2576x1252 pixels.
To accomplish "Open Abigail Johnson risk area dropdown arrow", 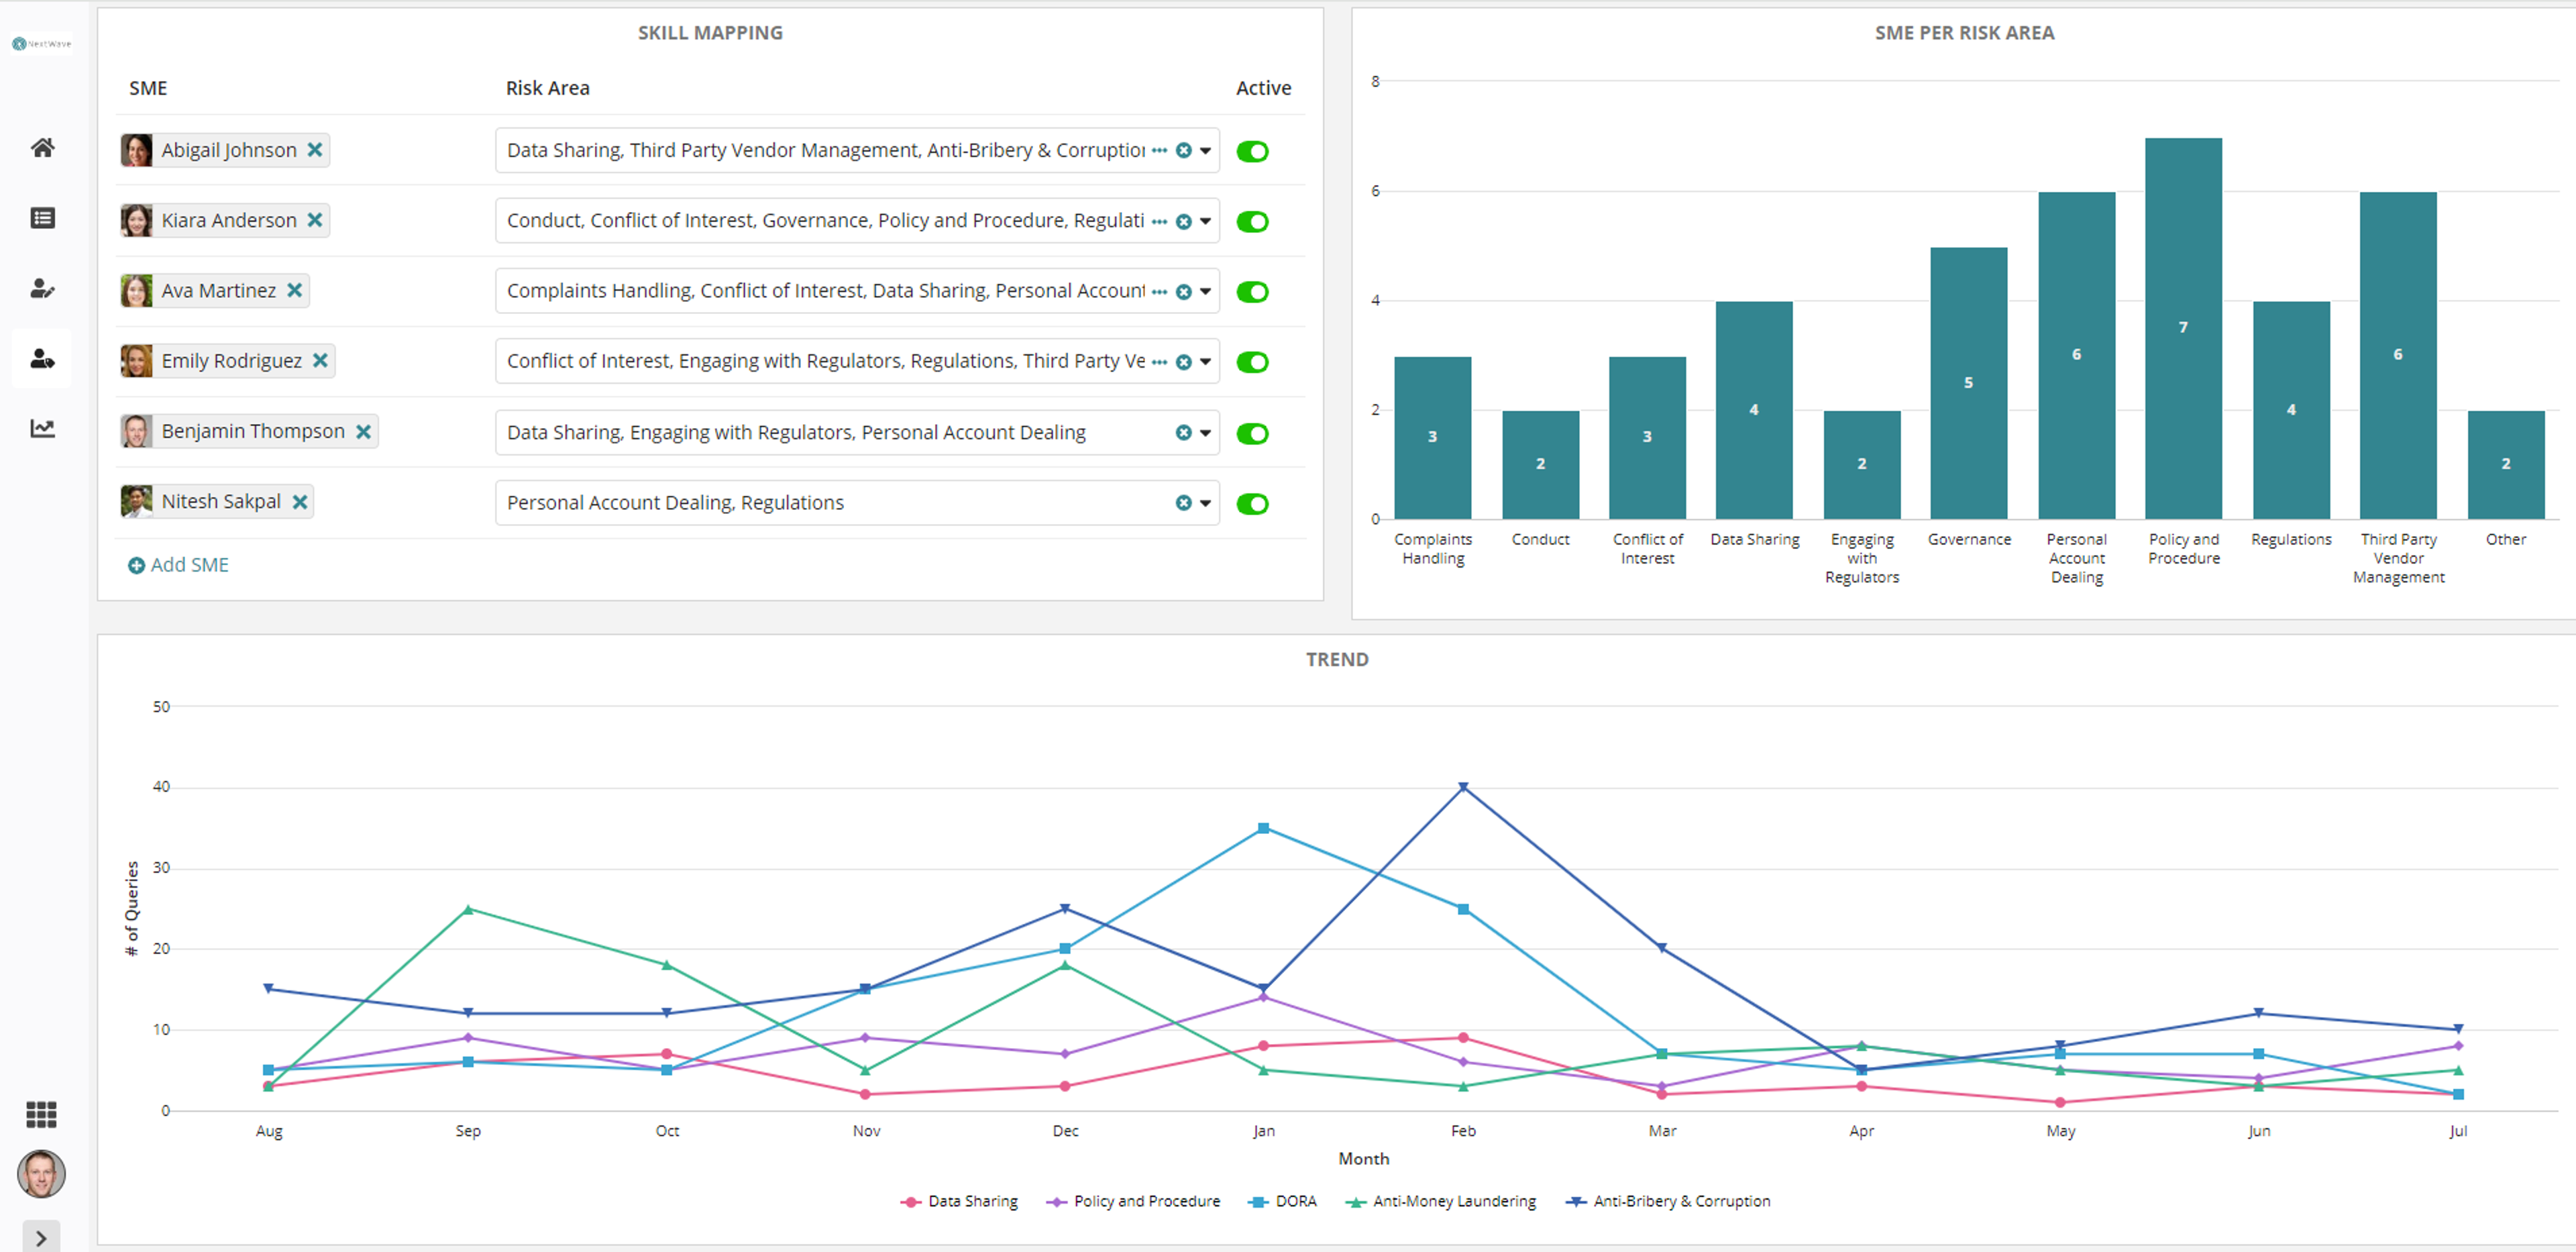I will (x=1206, y=151).
